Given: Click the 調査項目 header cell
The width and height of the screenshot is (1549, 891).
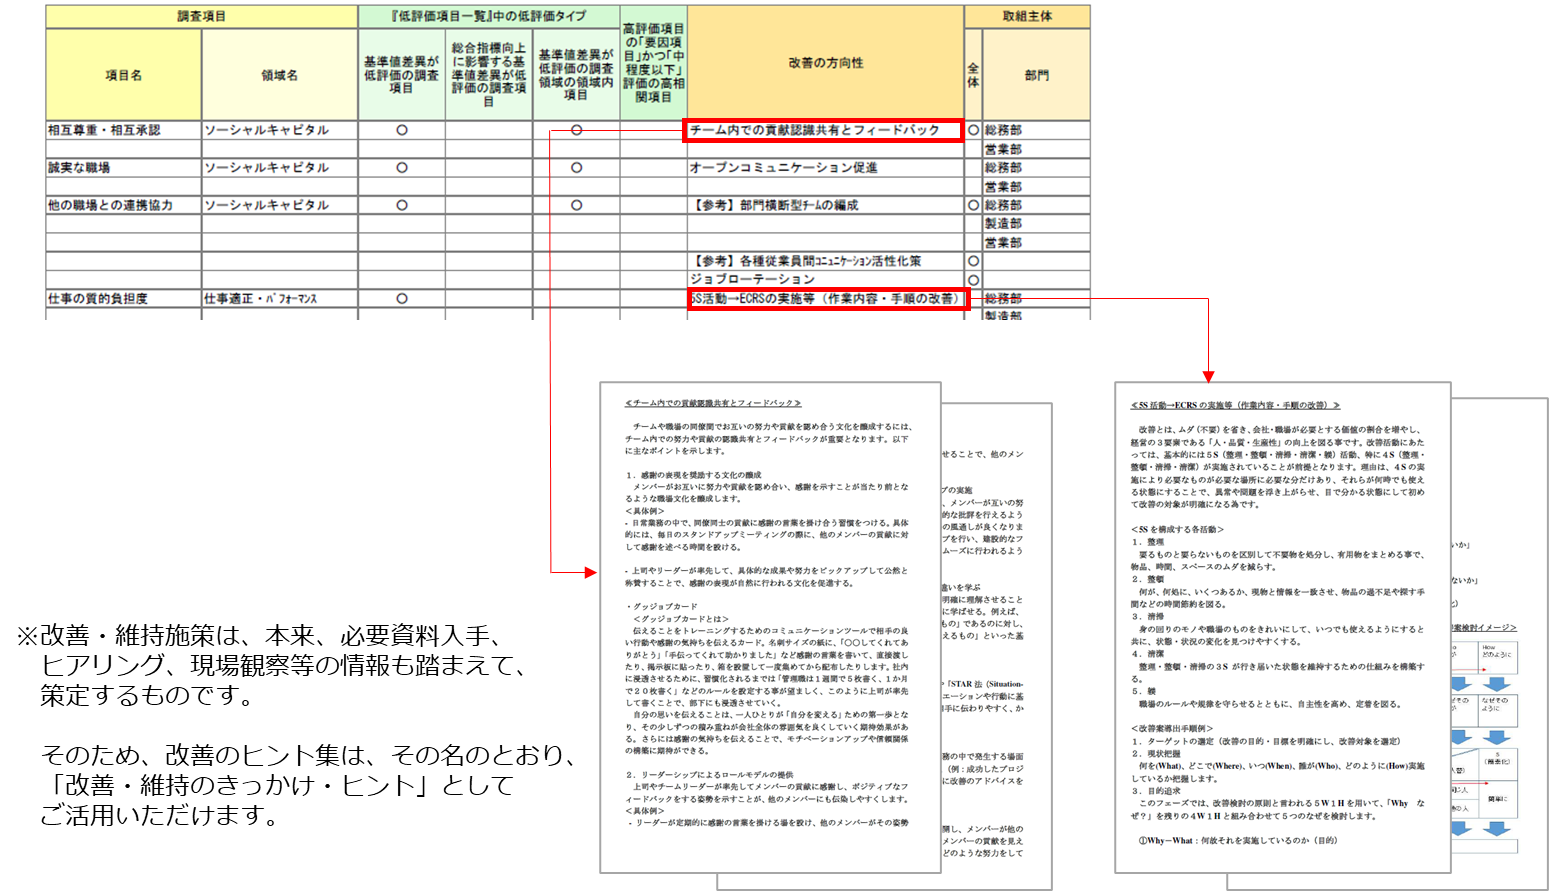Looking at the screenshot, I should click(x=202, y=16).
